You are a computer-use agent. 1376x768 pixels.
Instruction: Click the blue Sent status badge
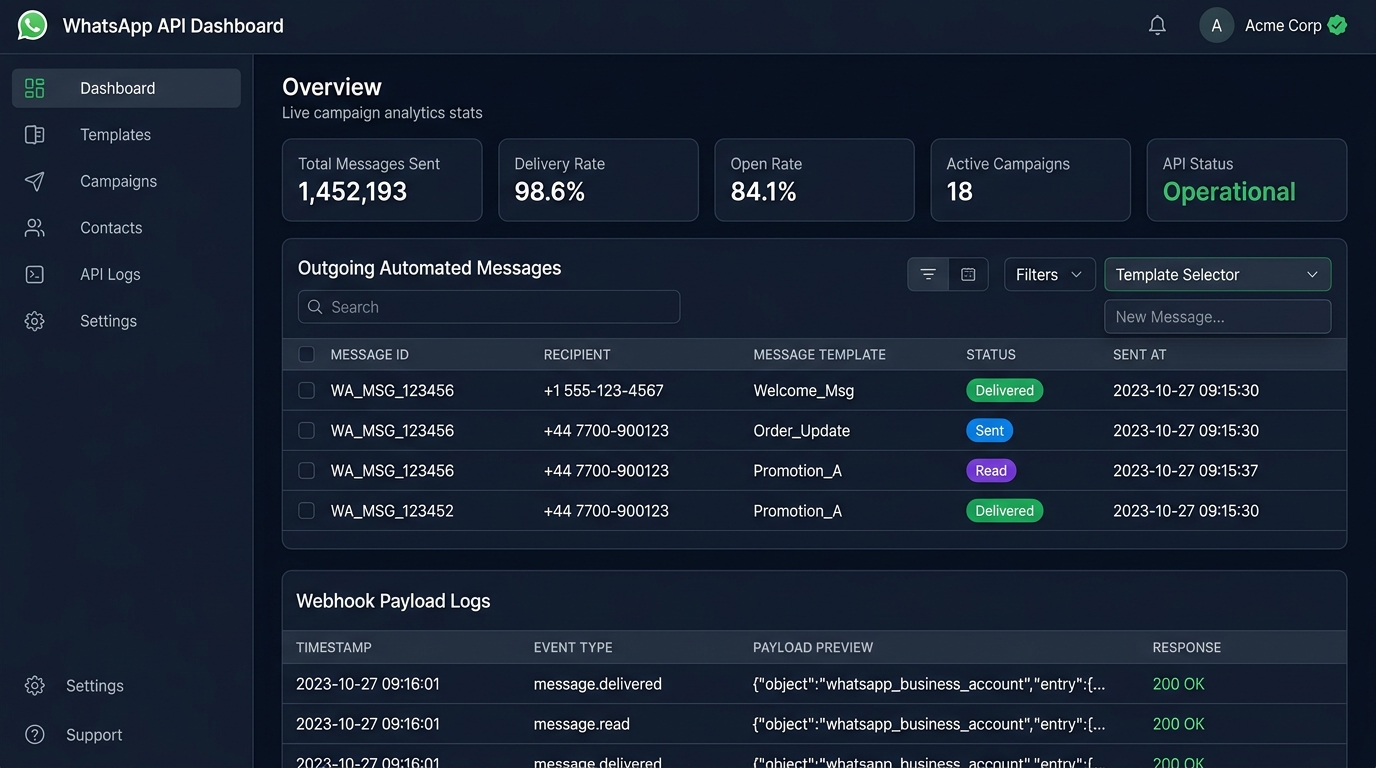pos(989,430)
